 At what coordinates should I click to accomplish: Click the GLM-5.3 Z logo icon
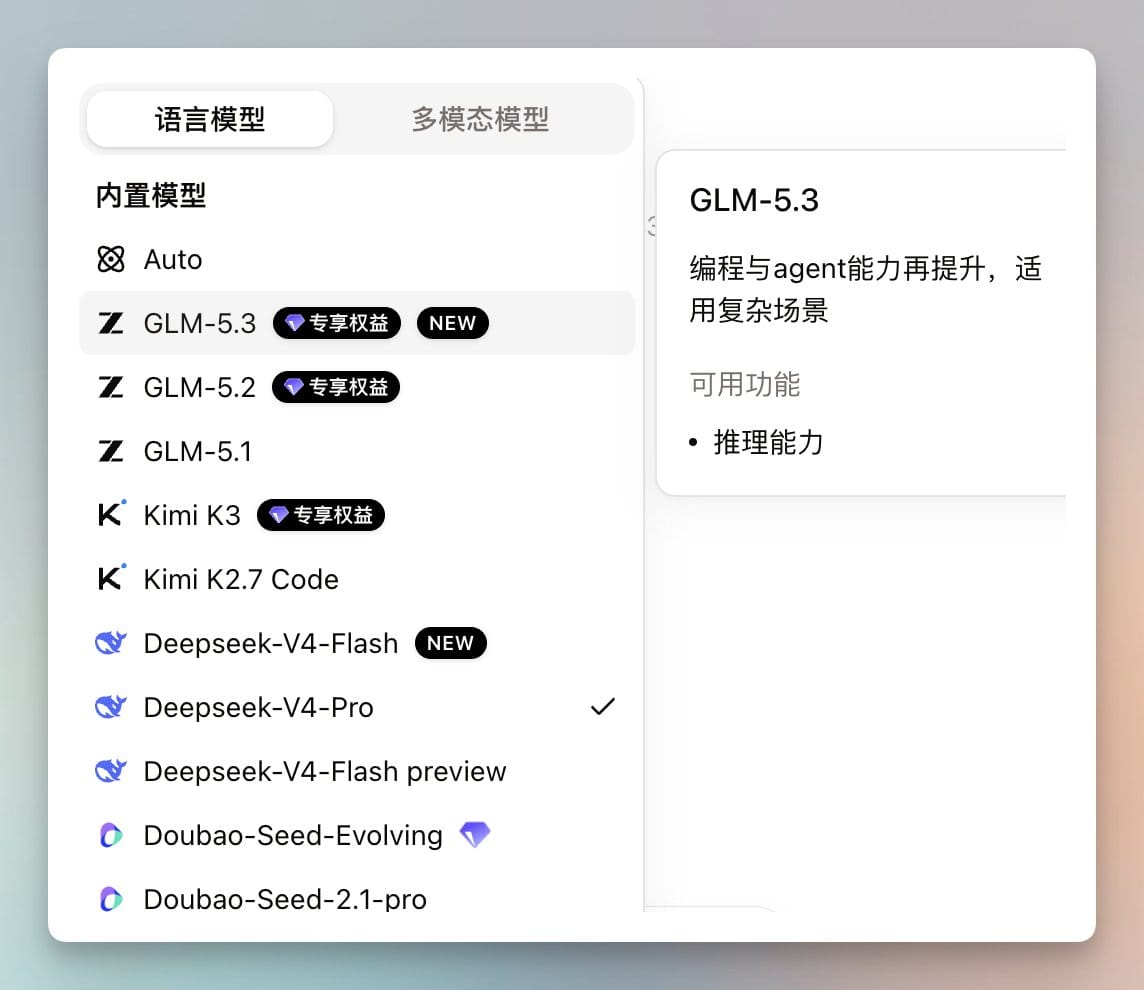tap(111, 323)
